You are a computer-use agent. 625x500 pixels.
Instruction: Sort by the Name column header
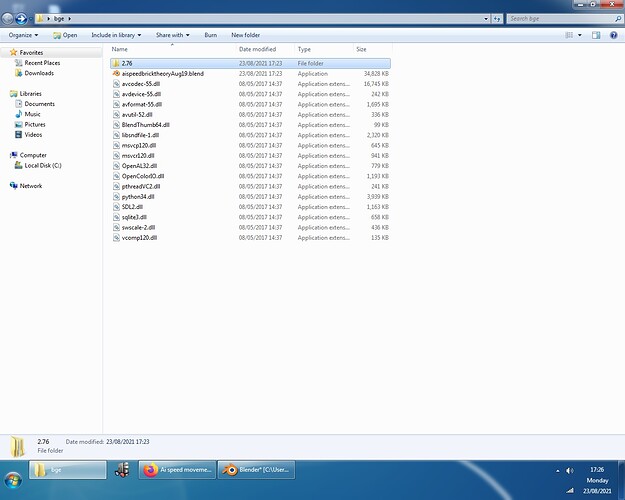pyautogui.click(x=173, y=49)
